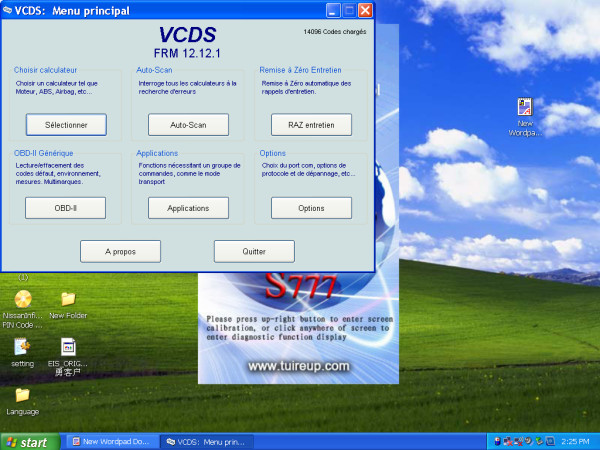
Task: Open the Applications section
Action: (188, 208)
